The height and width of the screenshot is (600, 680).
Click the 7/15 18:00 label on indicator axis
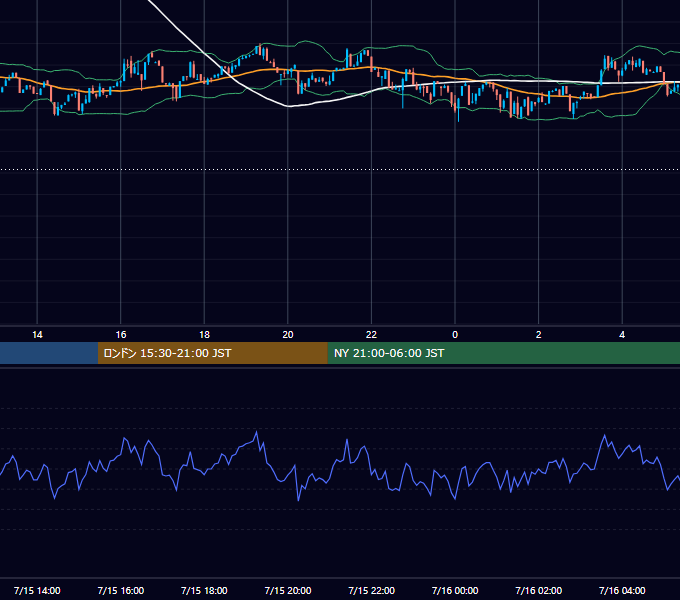pyautogui.click(x=204, y=590)
